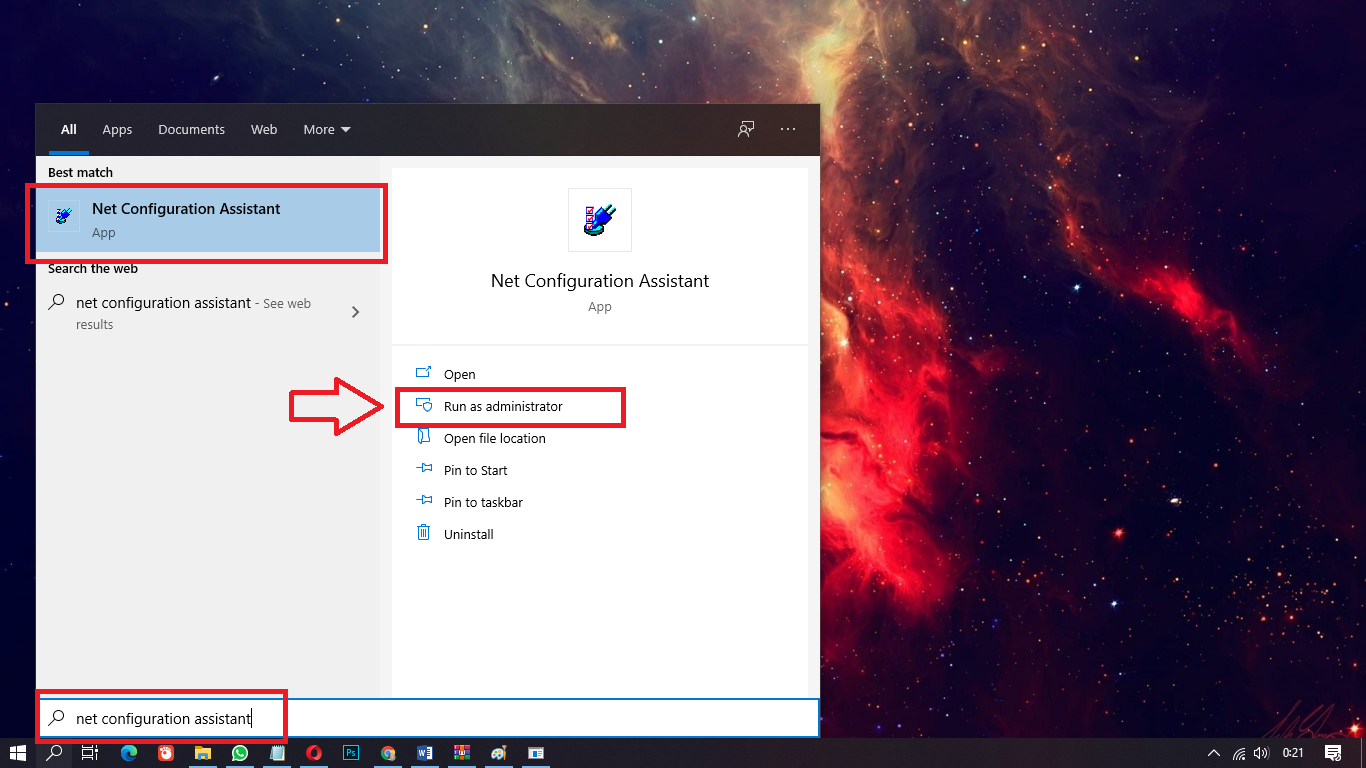The image size is (1366, 768).
Task: Open the Action Center notifications icon
Action: pyautogui.click(x=1333, y=753)
